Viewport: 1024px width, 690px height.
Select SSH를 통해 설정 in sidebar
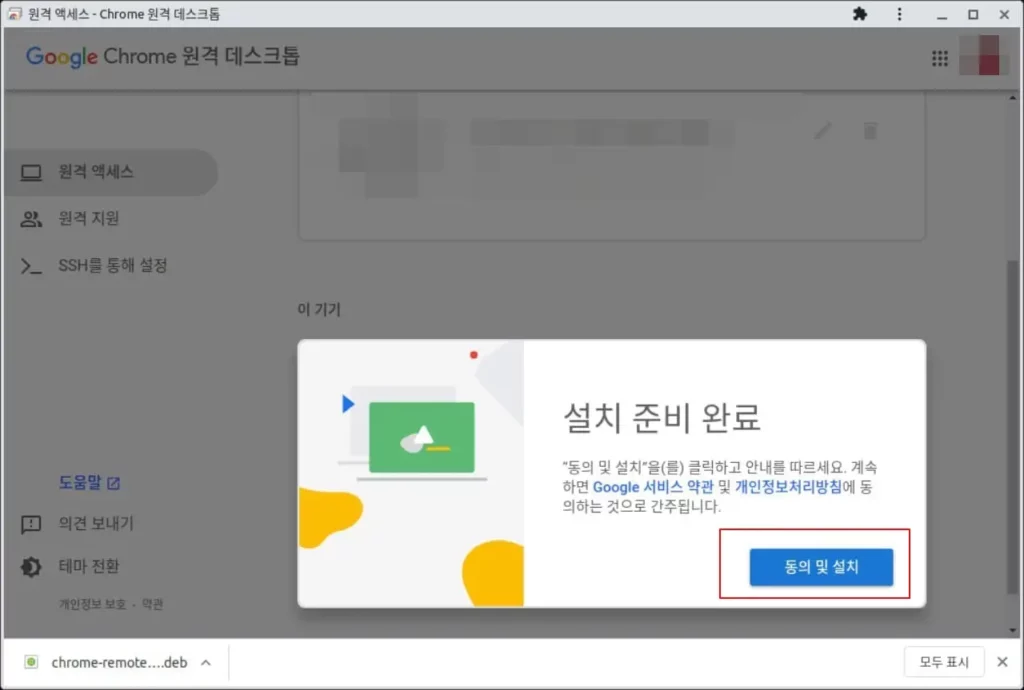[111, 266]
